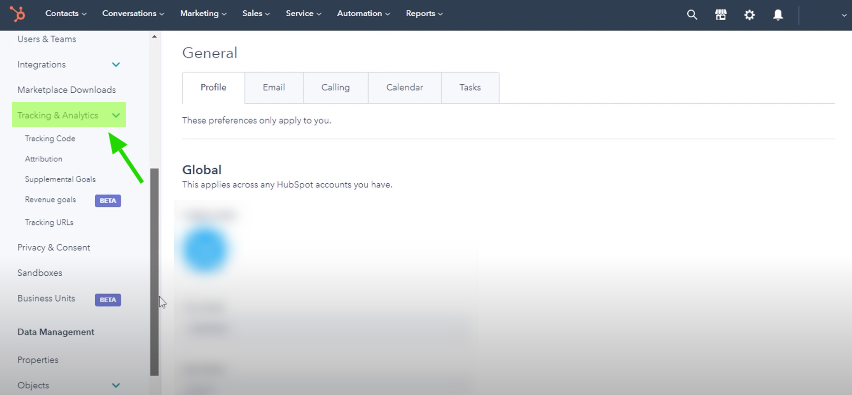The height and width of the screenshot is (395, 852).
Task: Select Objects in the sidebar
Action: pyautogui.click(x=33, y=385)
